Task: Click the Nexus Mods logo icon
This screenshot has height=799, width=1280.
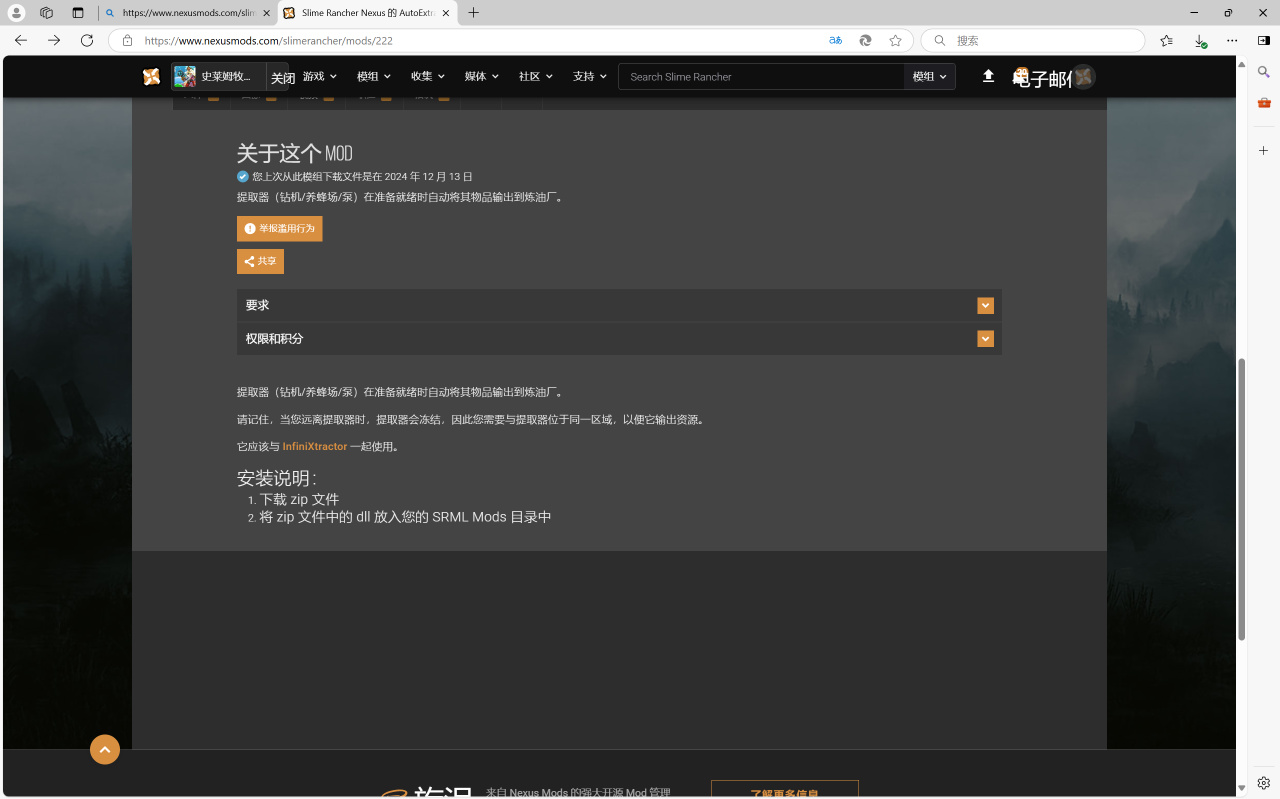Action: pyautogui.click(x=151, y=77)
